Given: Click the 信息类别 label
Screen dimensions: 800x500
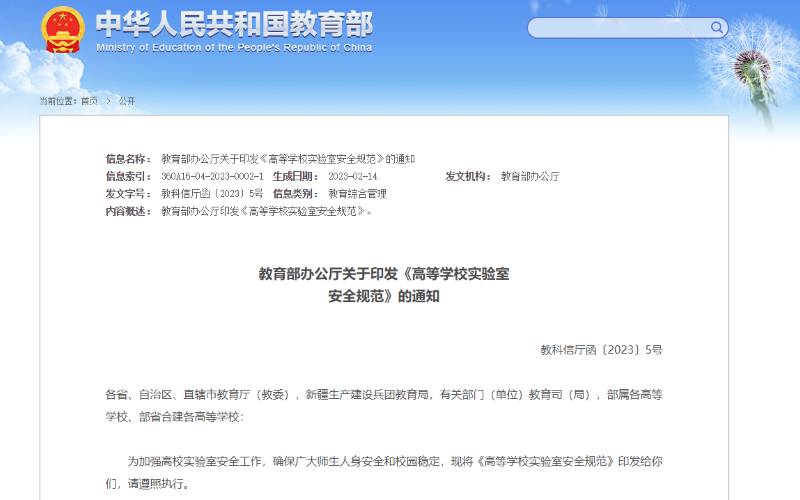Looking at the screenshot, I should [x=295, y=194].
